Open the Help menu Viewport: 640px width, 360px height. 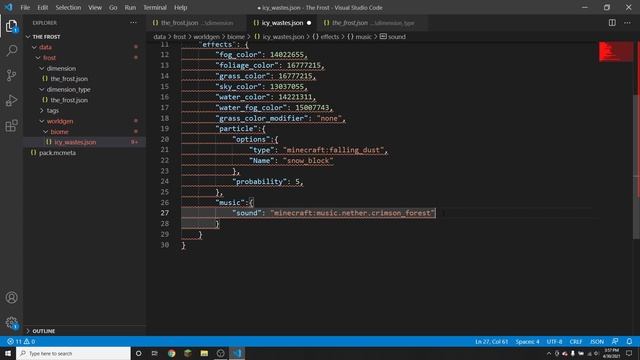tap(180, 7)
